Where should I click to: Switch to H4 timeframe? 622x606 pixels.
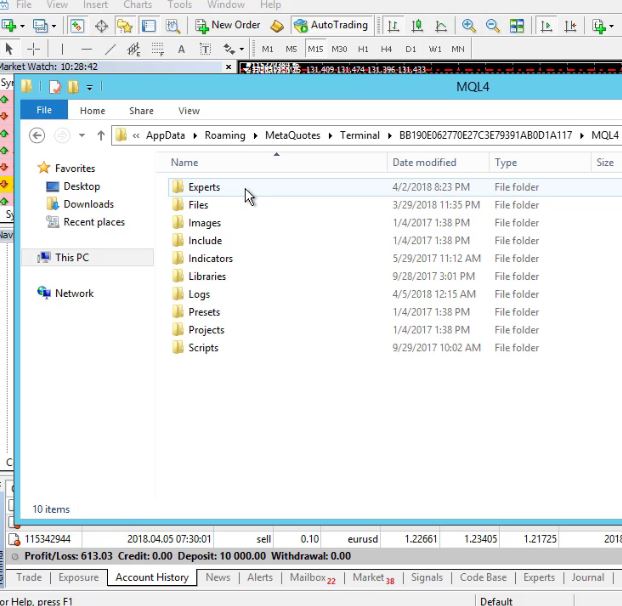[x=386, y=49]
